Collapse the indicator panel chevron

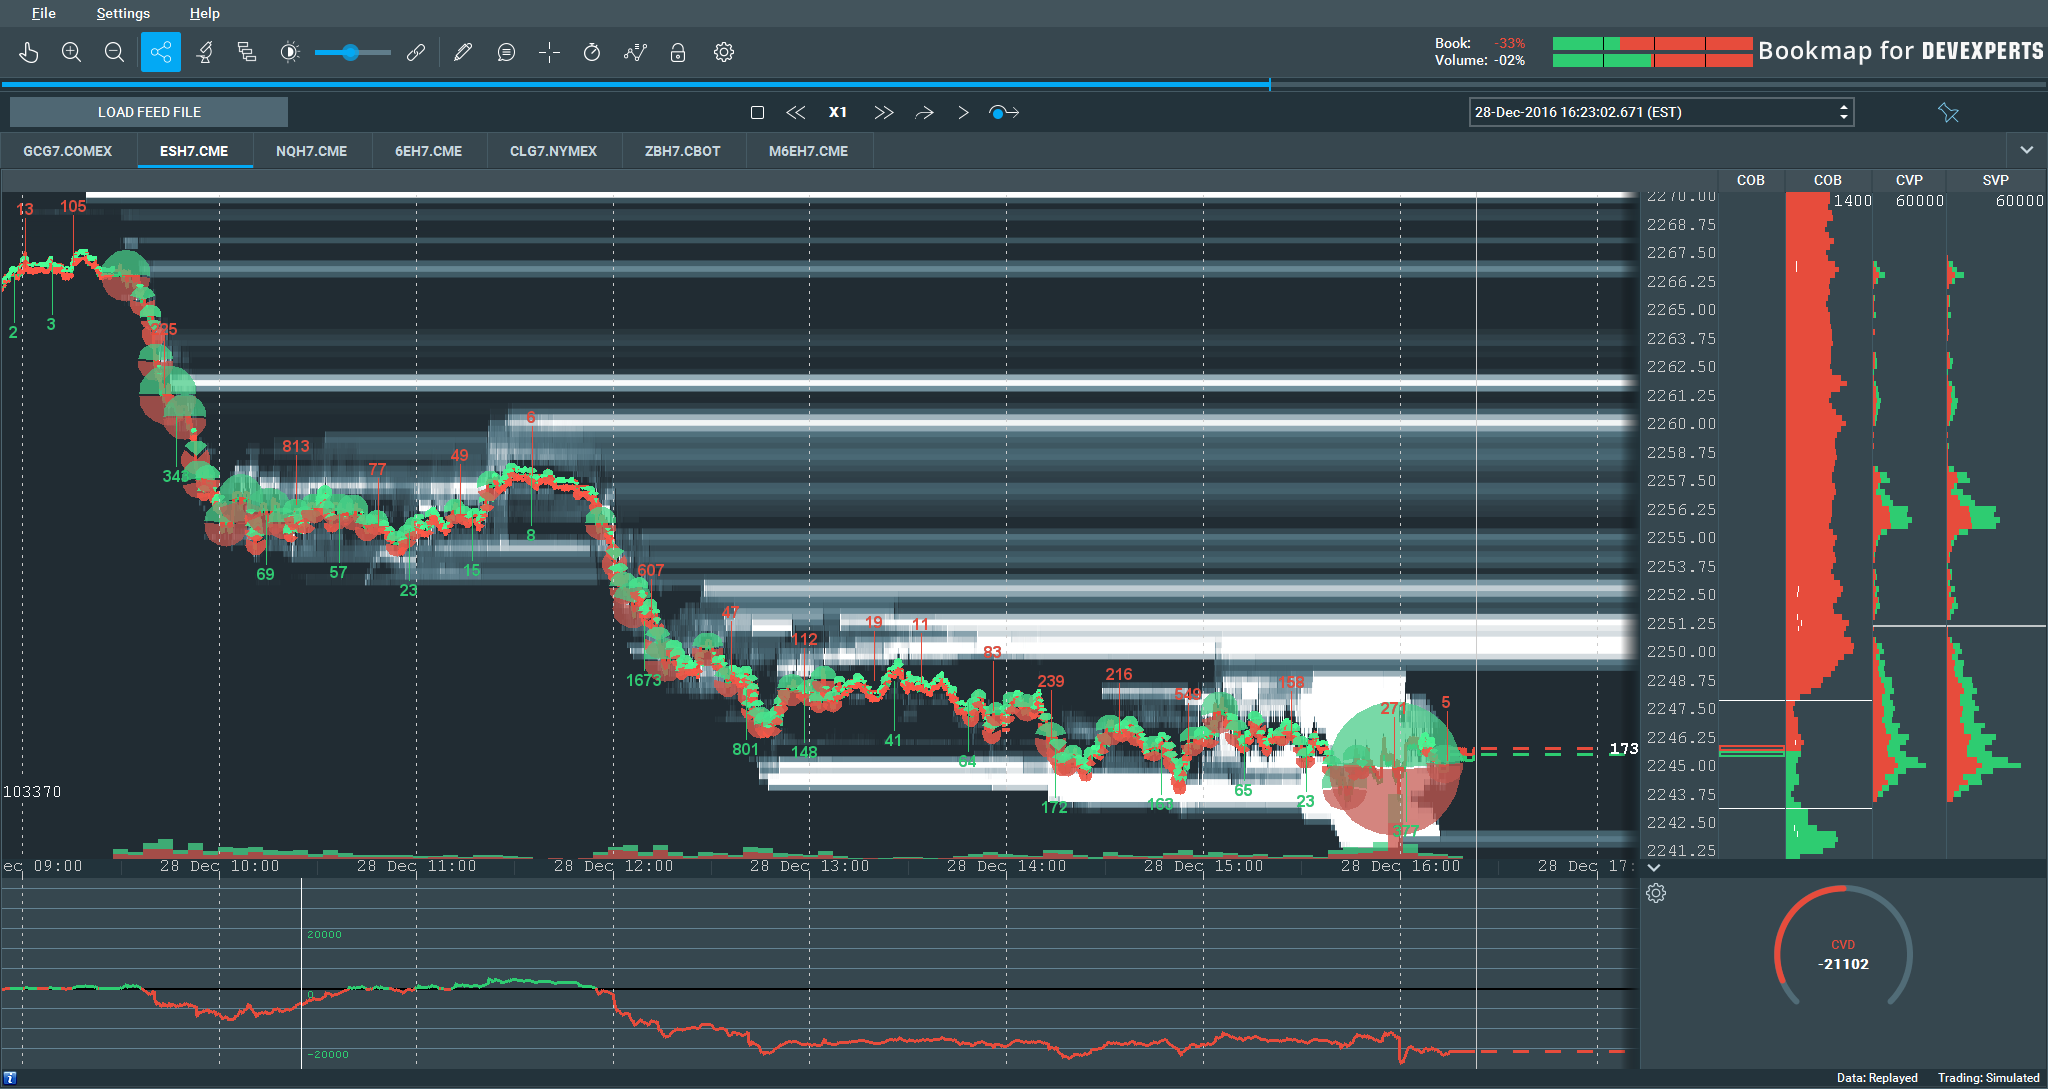tap(1654, 868)
